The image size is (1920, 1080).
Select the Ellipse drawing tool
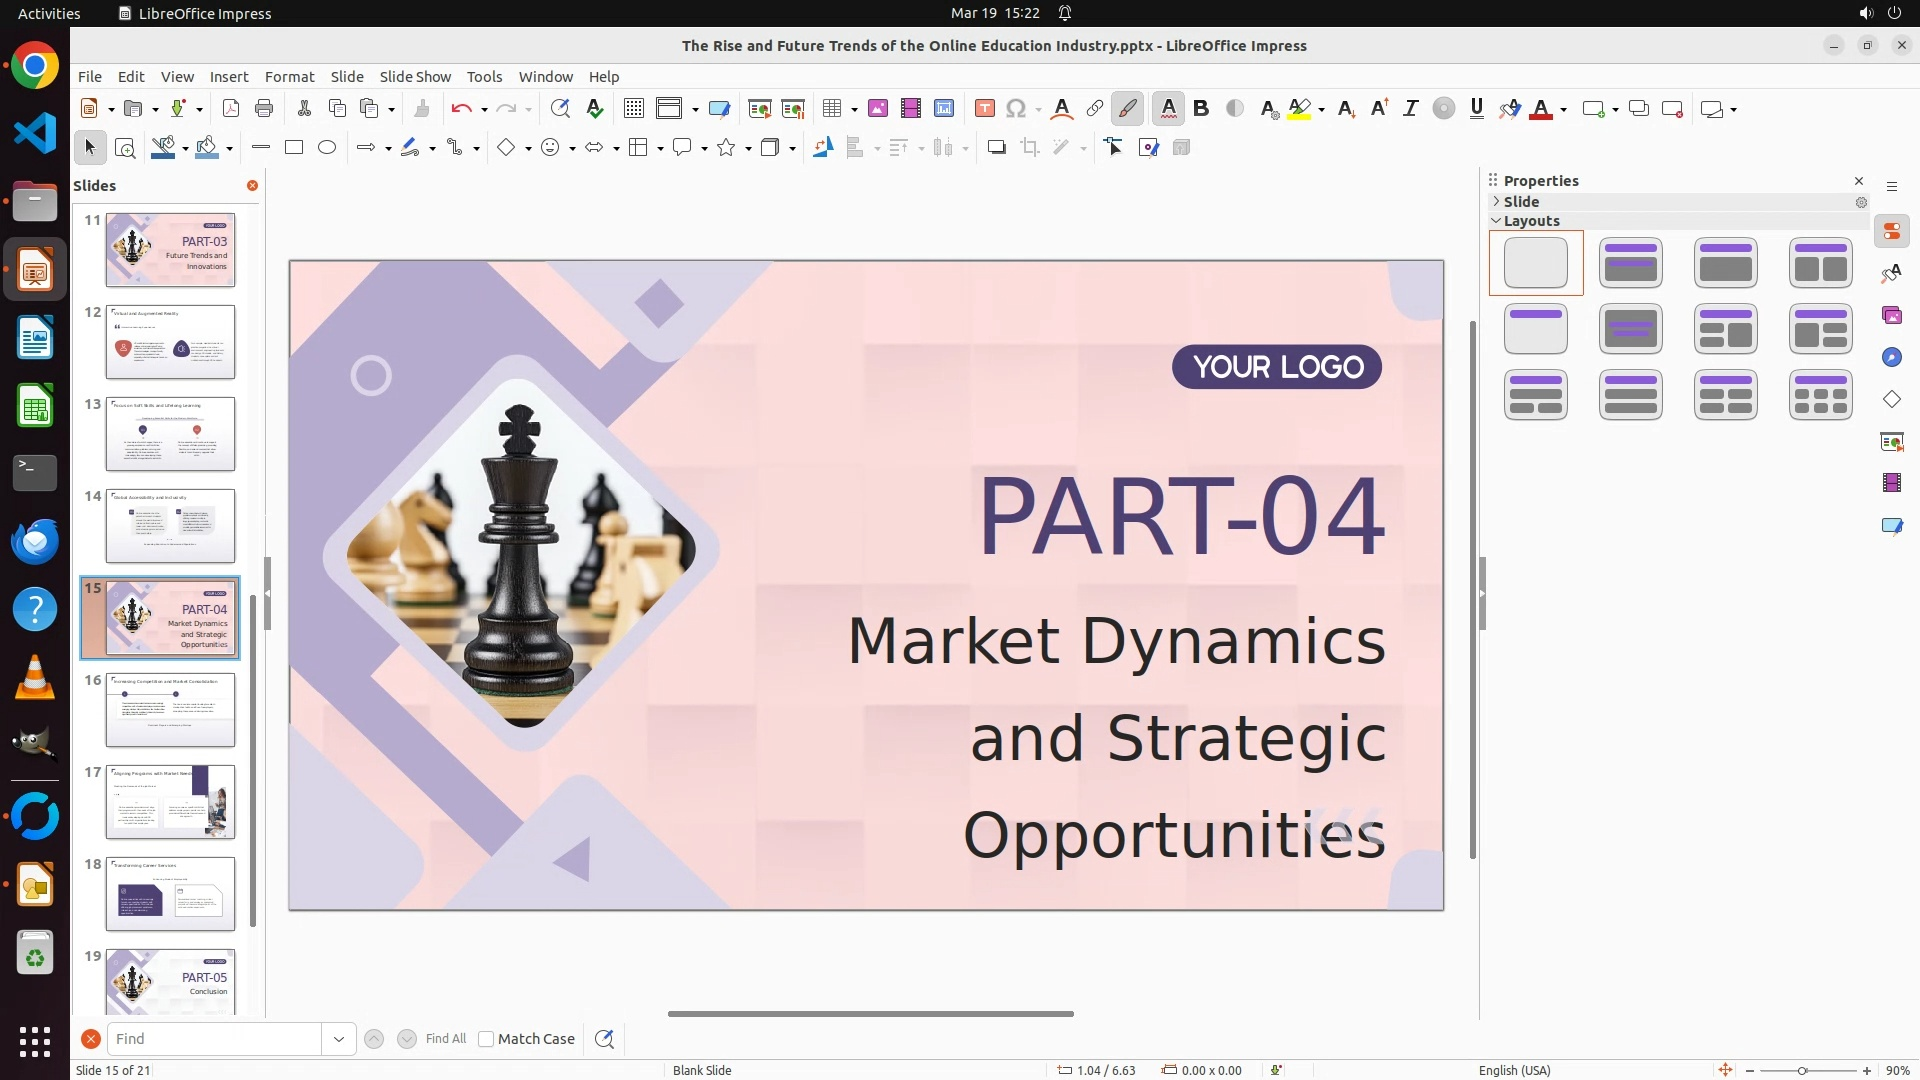point(327,148)
